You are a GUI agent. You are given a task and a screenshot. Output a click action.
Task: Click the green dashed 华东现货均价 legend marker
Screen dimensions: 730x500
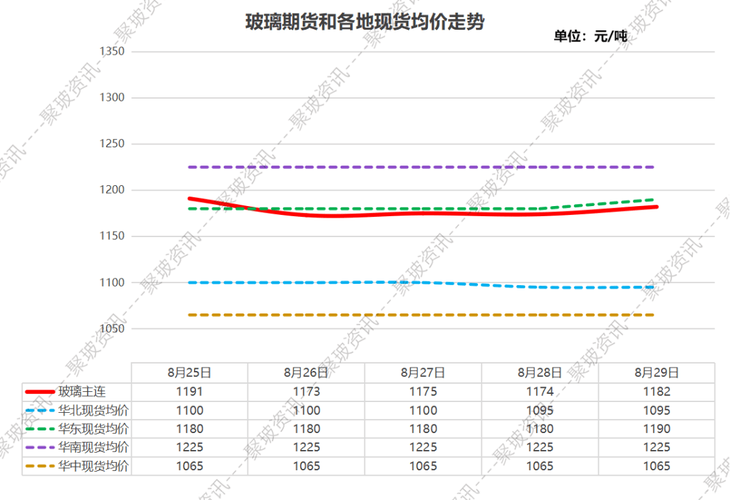pos(38,429)
